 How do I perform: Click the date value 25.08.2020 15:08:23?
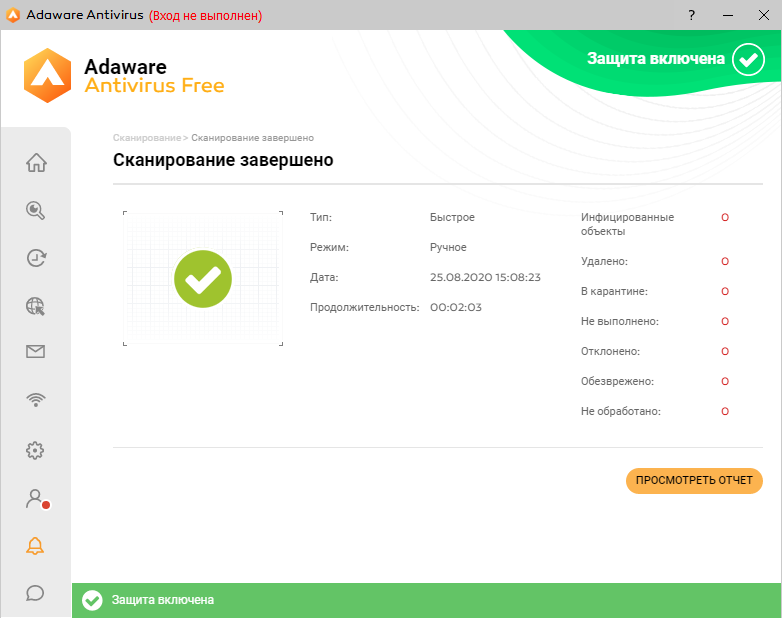(x=485, y=277)
